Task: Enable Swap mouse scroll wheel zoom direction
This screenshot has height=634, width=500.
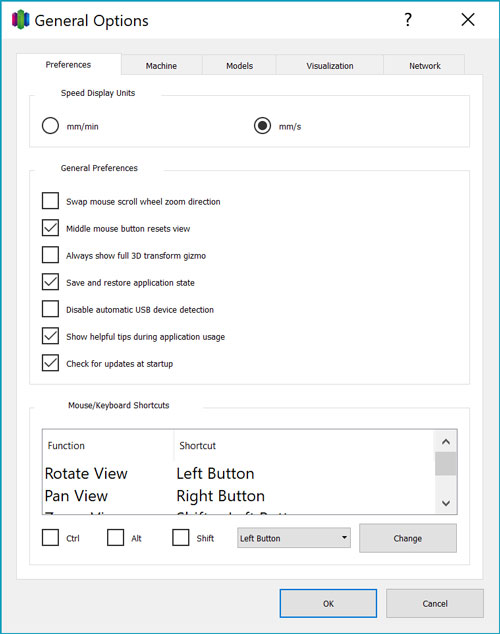Action: 50,201
